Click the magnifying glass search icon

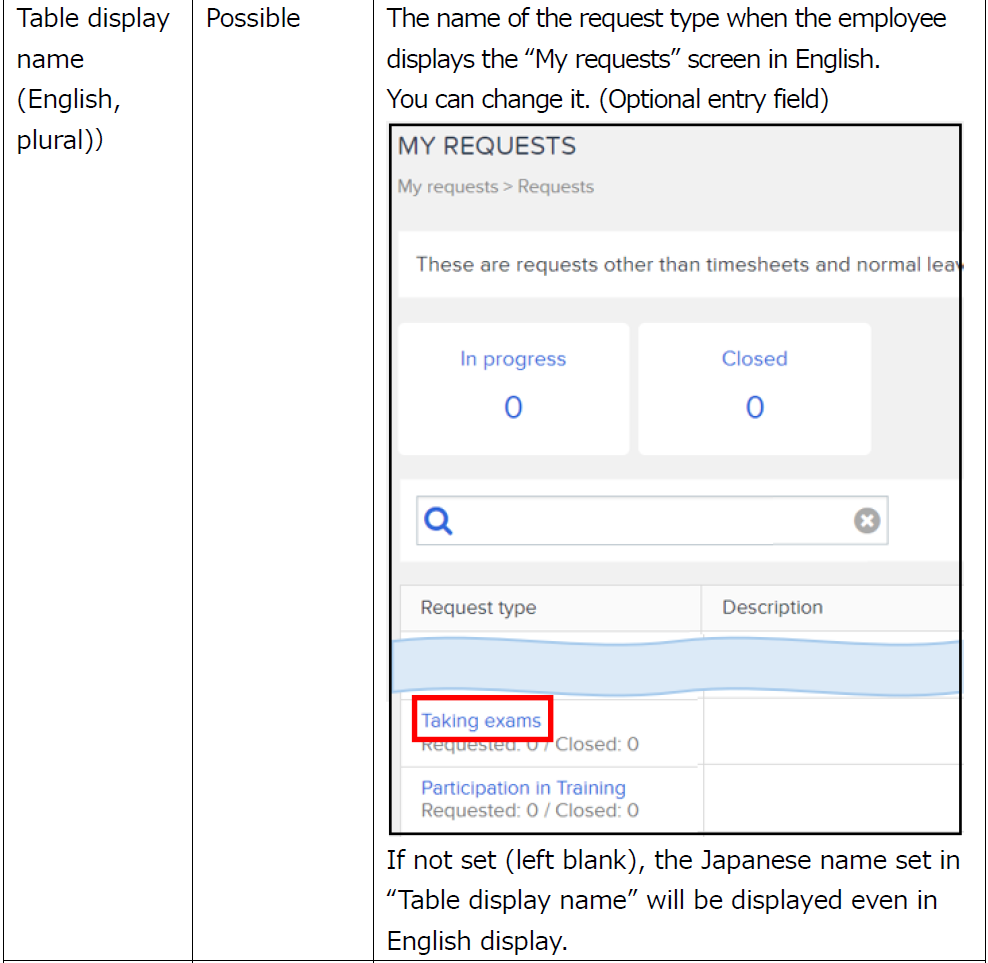pyautogui.click(x=437, y=520)
